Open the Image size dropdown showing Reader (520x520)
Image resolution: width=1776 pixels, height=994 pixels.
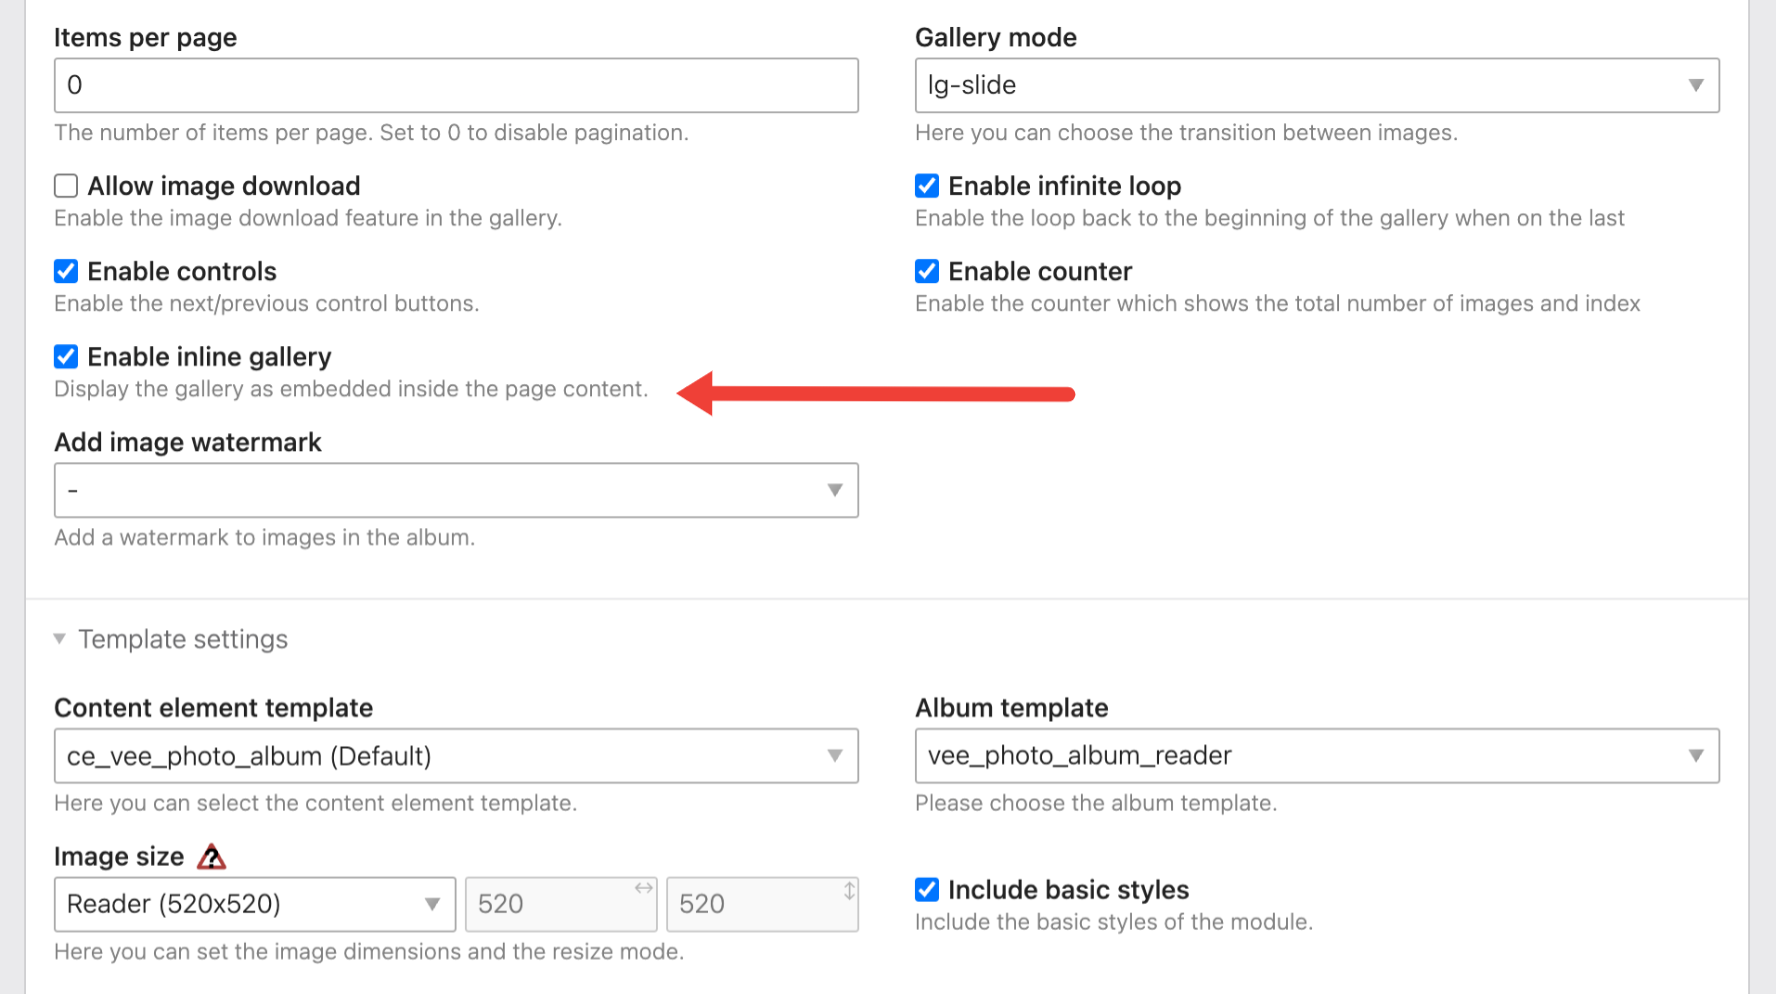tap(255, 904)
